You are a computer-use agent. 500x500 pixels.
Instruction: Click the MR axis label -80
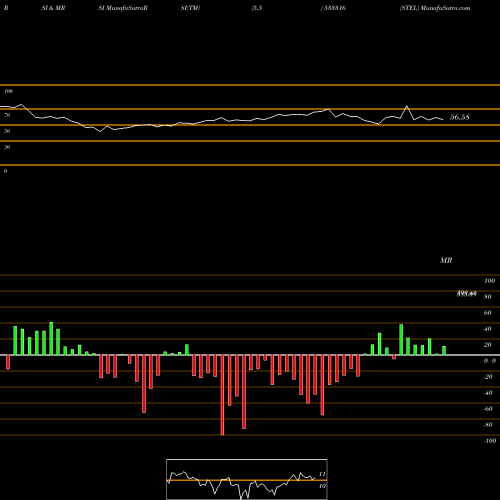[x=488, y=425]
